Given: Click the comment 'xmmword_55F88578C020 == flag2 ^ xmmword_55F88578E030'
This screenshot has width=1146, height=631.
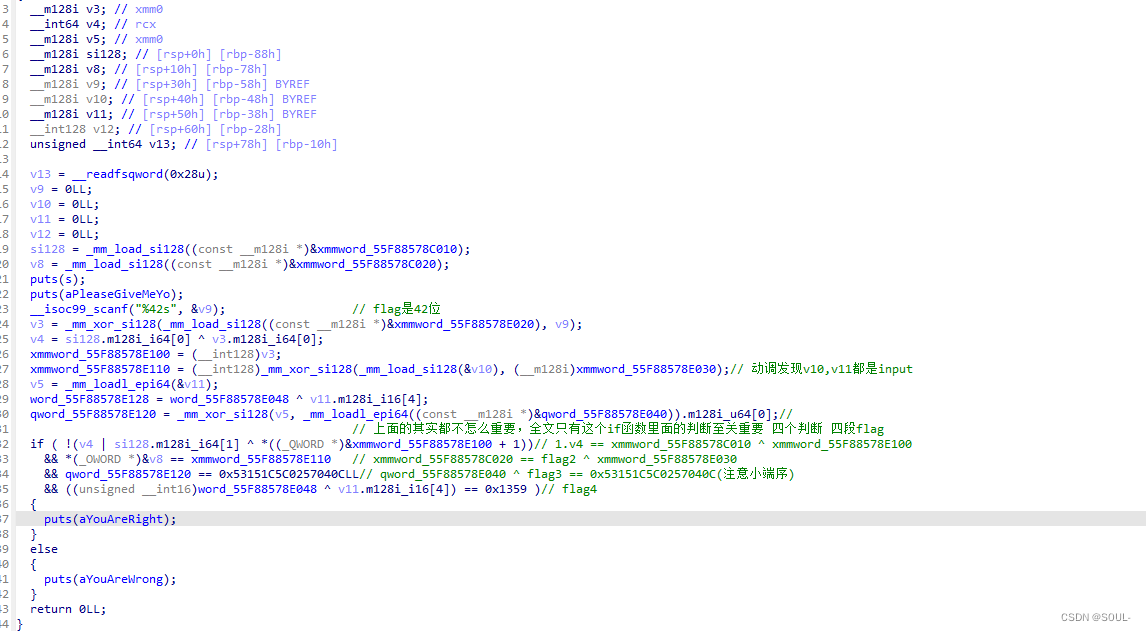Looking at the screenshot, I should [544, 459].
